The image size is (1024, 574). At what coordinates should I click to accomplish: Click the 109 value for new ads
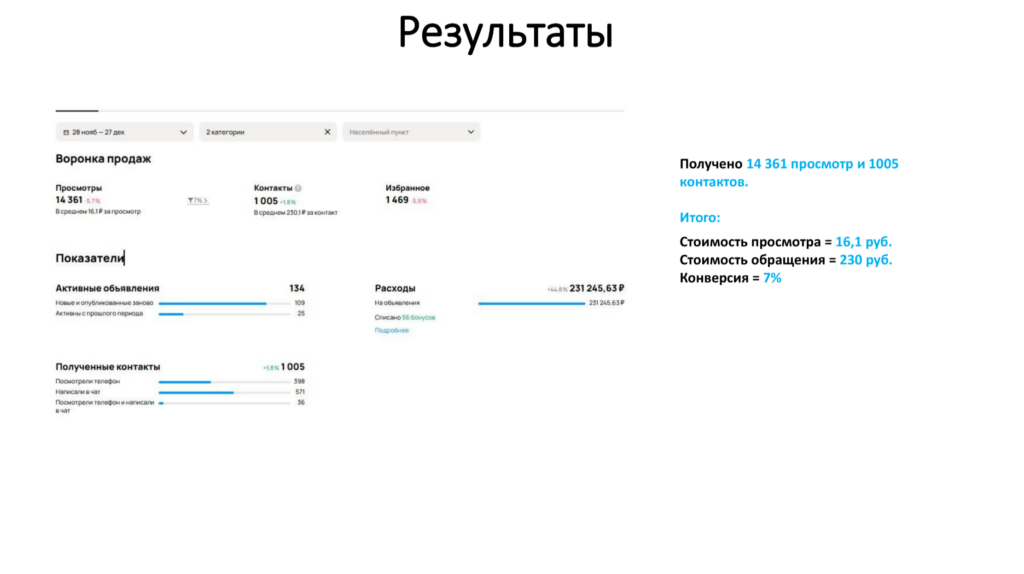coord(300,303)
